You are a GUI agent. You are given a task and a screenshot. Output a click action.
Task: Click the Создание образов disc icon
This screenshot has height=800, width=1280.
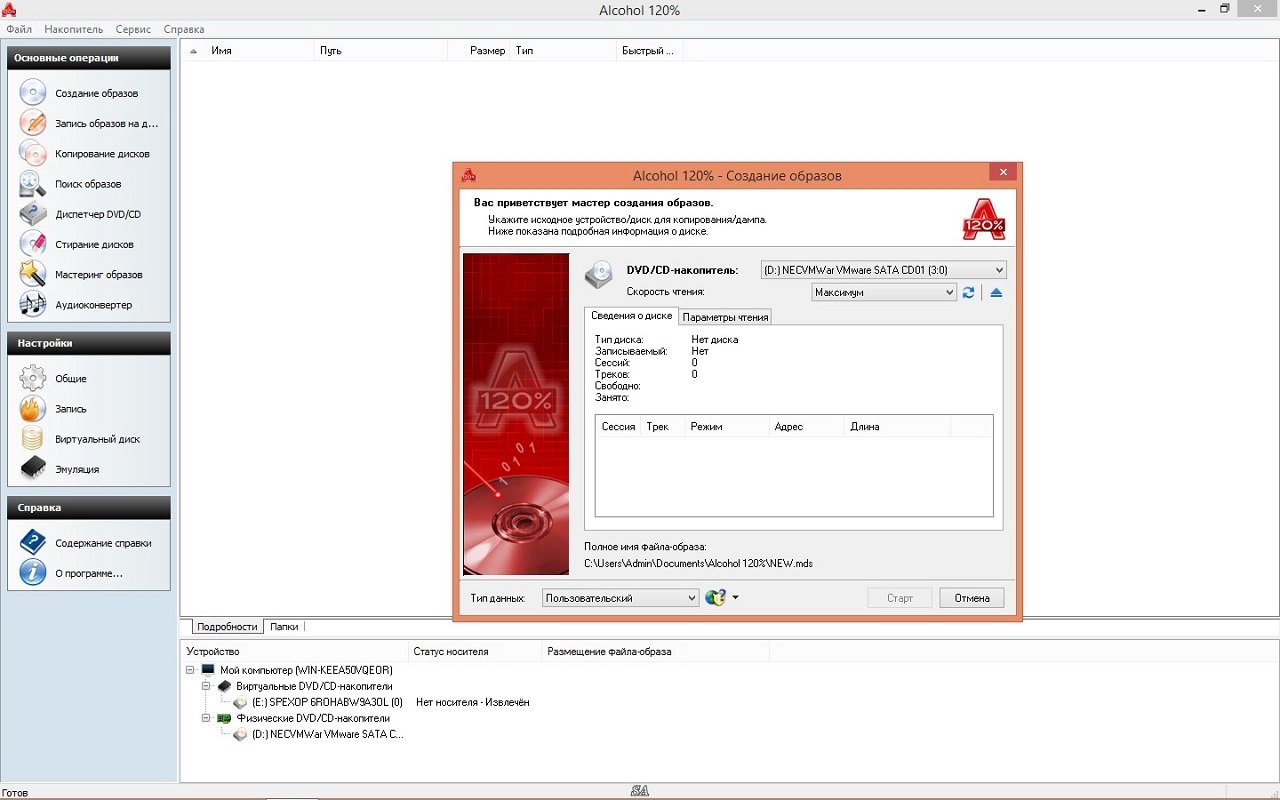point(33,93)
